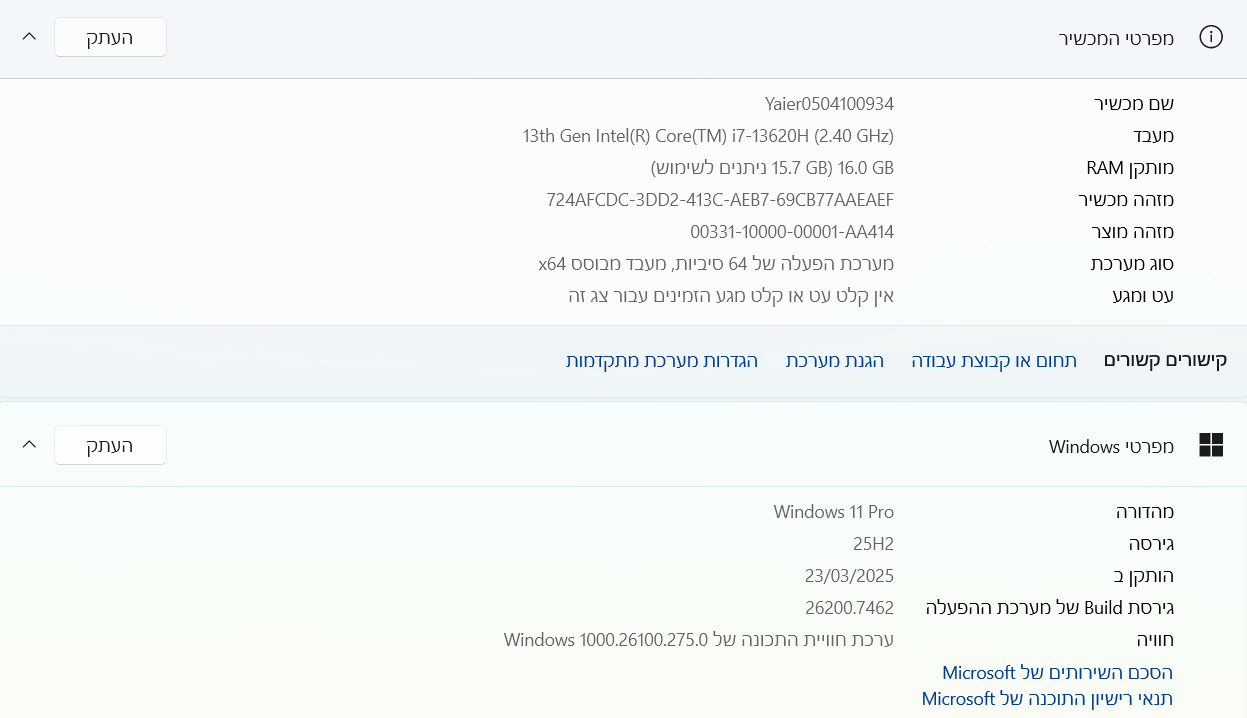Click the device ID starting 724AFCDC
The width and height of the screenshot is (1247, 718).
pos(720,200)
